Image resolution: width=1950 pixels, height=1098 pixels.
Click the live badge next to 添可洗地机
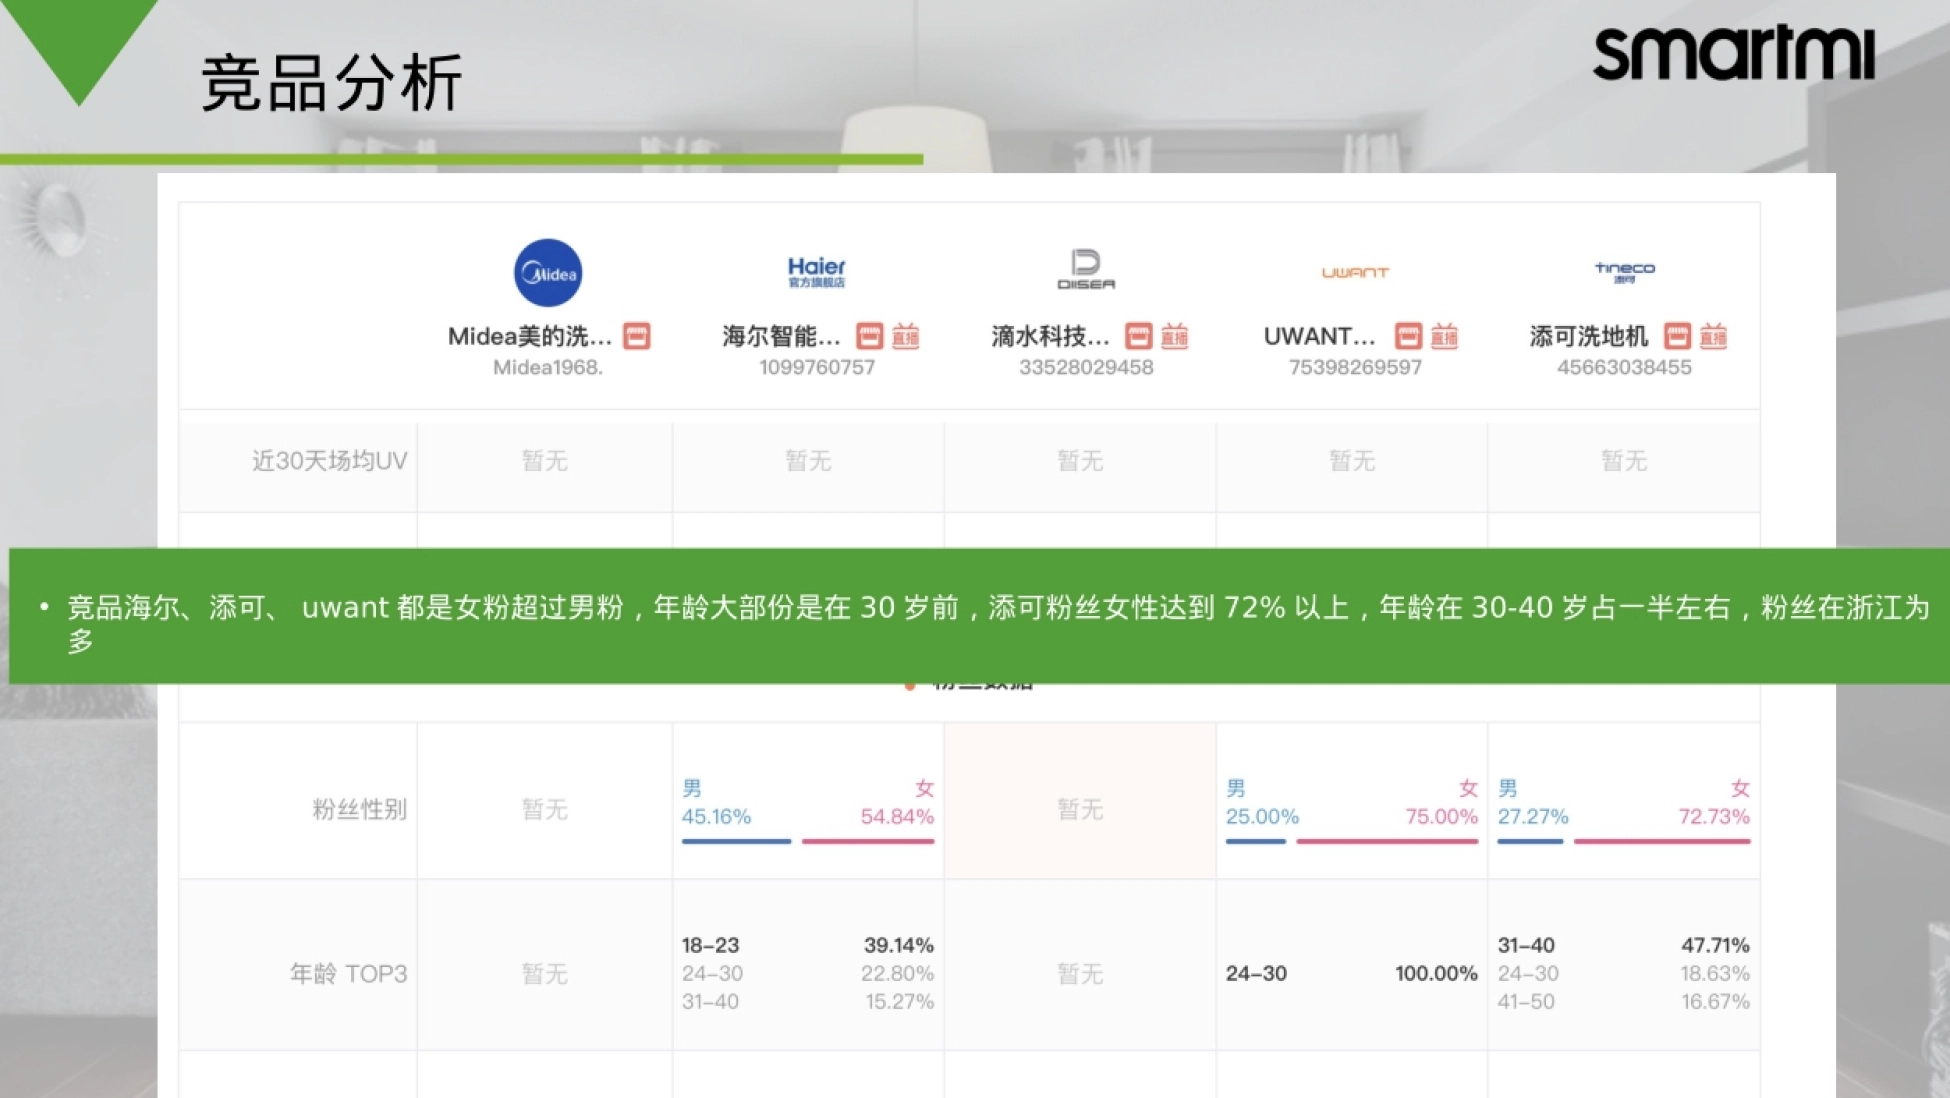(x=1713, y=336)
